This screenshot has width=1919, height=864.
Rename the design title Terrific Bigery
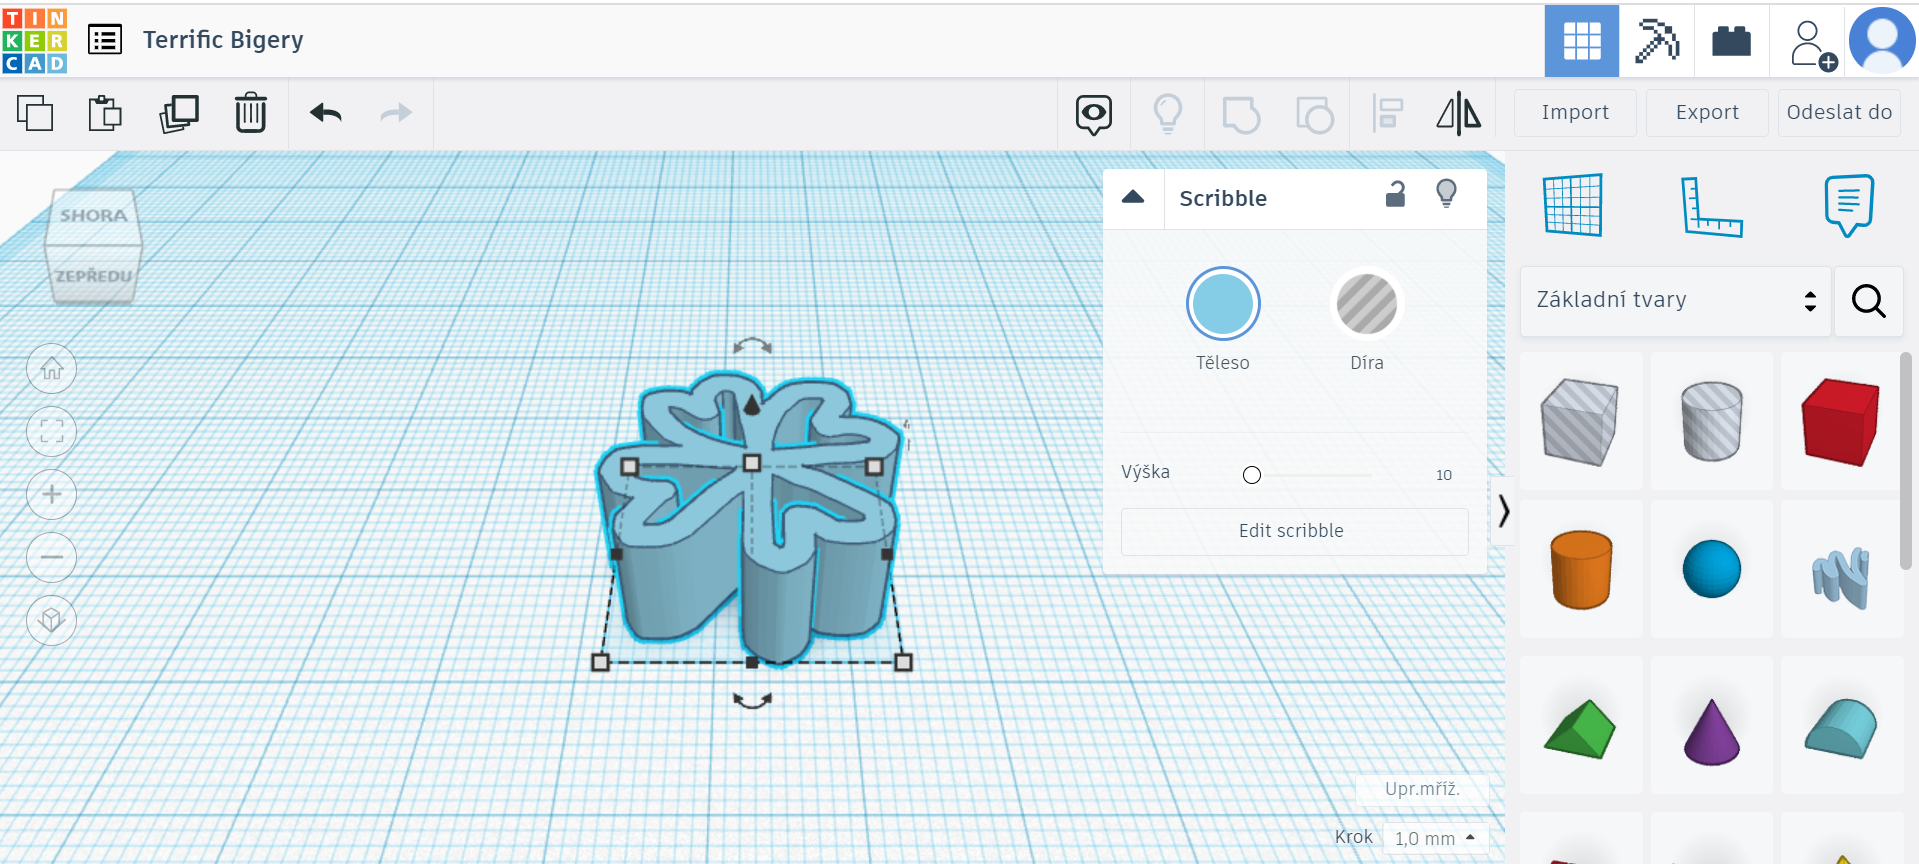coord(223,40)
